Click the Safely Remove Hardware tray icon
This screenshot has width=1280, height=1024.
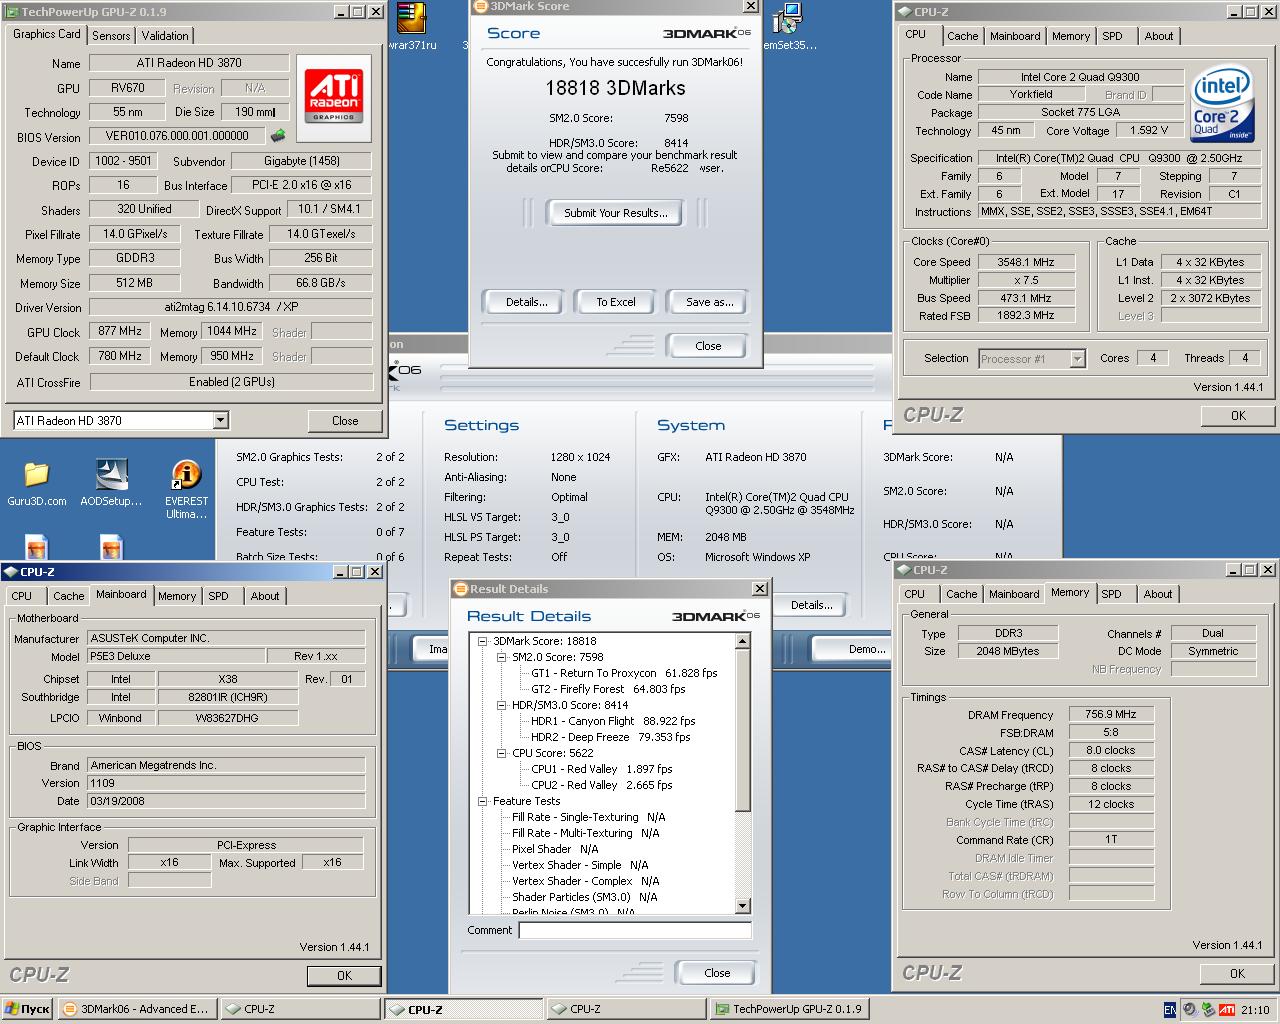tap(1208, 1010)
